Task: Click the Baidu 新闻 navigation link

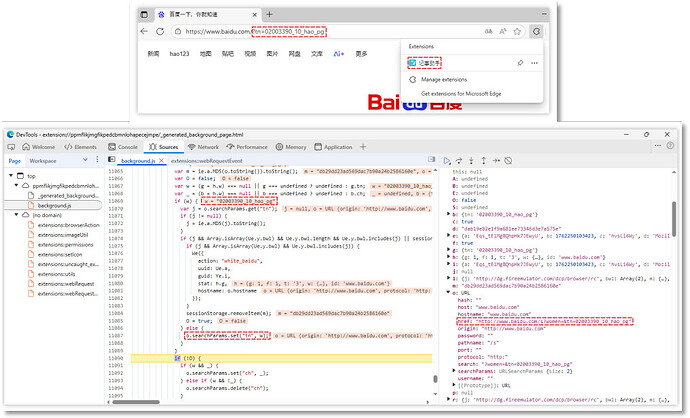Action: 153,52
